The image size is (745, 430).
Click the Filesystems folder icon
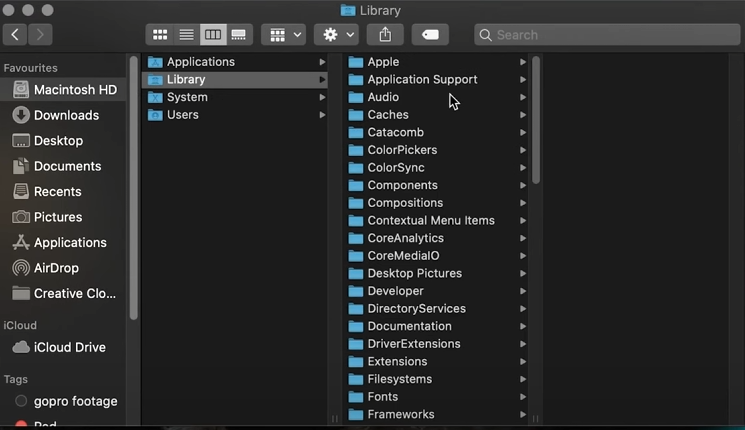[356, 379]
